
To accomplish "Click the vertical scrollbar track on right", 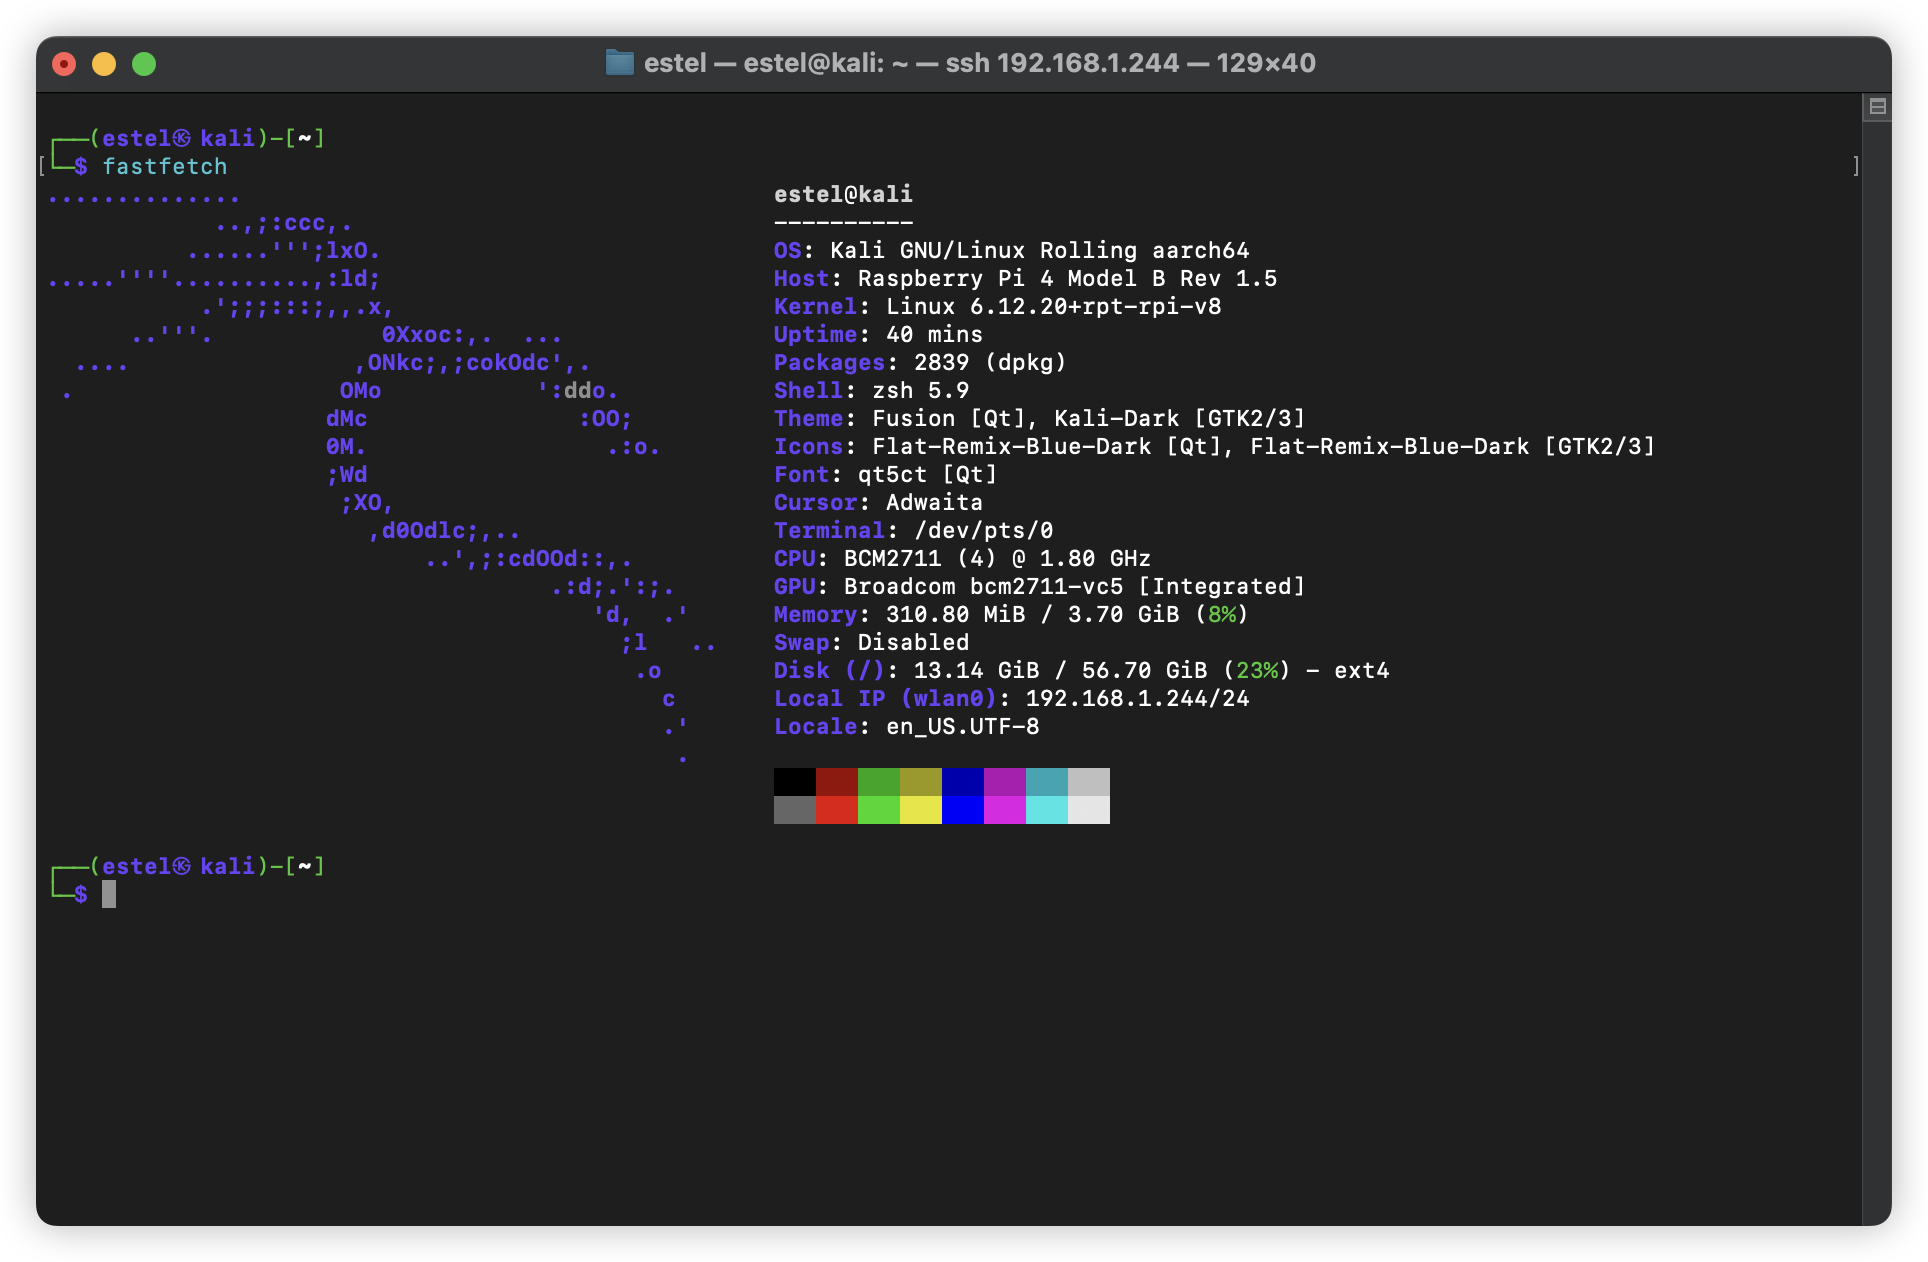I will click(1876, 660).
